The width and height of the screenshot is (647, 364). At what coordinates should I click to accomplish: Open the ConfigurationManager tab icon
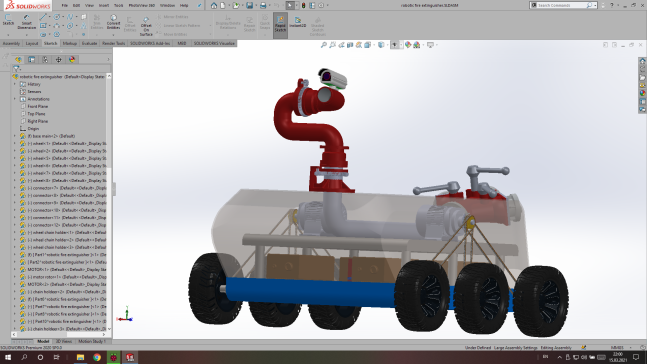[45, 59]
